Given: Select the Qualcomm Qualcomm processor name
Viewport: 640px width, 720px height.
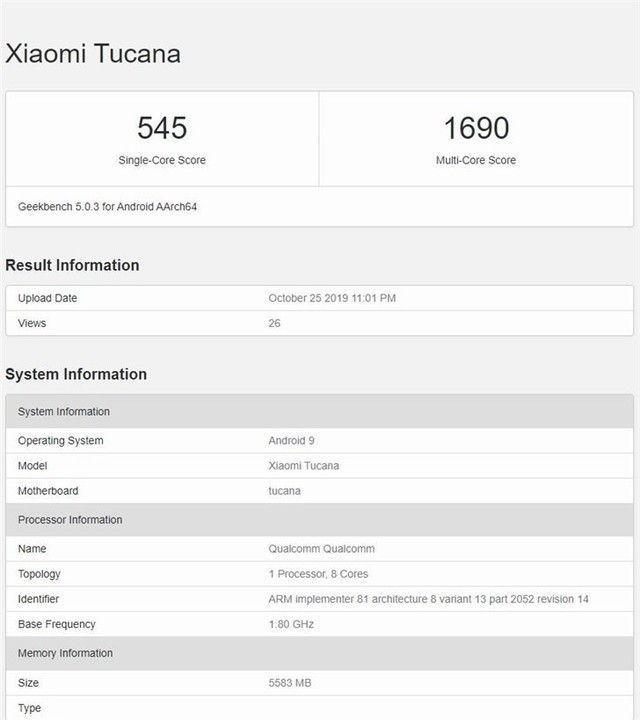Looking at the screenshot, I should coord(322,549).
